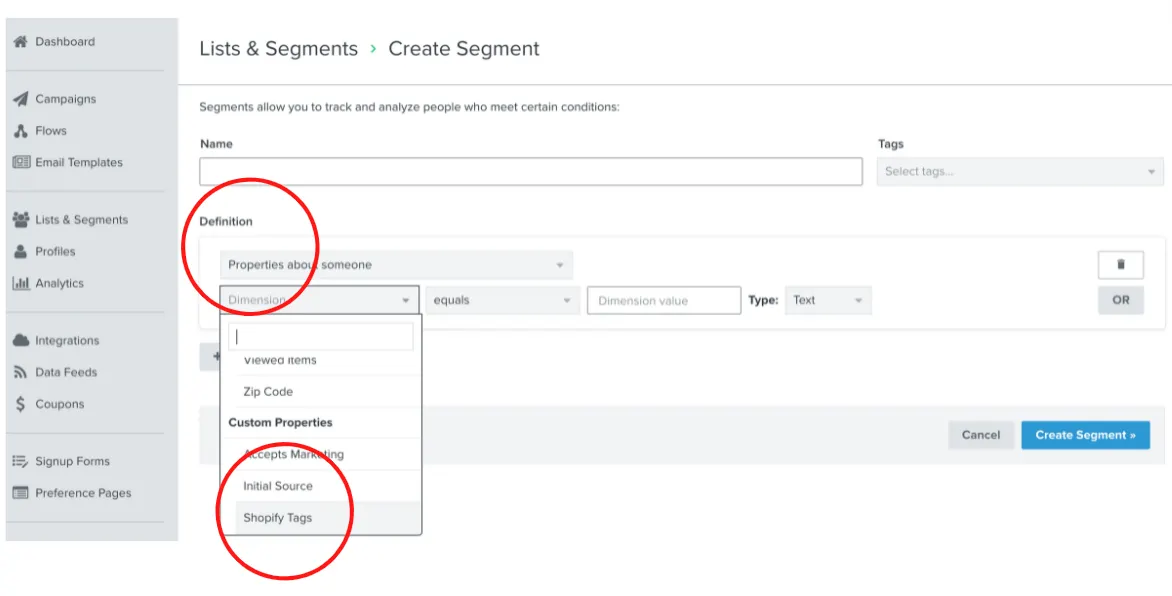This screenshot has width=1172, height=596.
Task: Click the Coupons dollar sign icon
Action: tap(20, 404)
